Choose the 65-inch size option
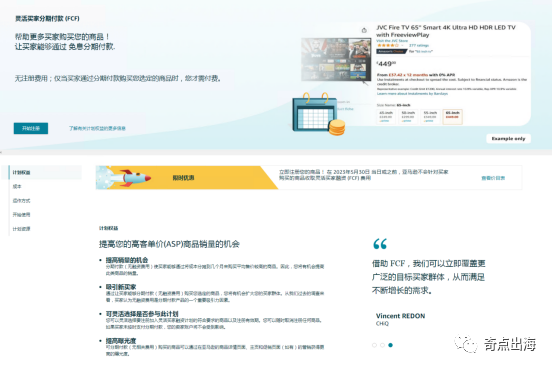553x369 pixels. click(452, 116)
